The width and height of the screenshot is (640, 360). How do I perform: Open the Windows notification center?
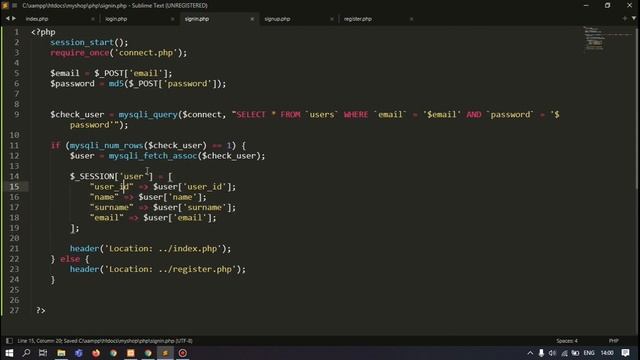pos(625,353)
